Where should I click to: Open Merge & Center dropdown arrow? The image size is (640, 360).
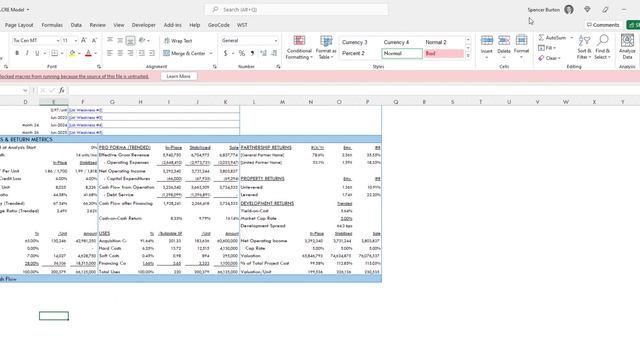pos(211,53)
